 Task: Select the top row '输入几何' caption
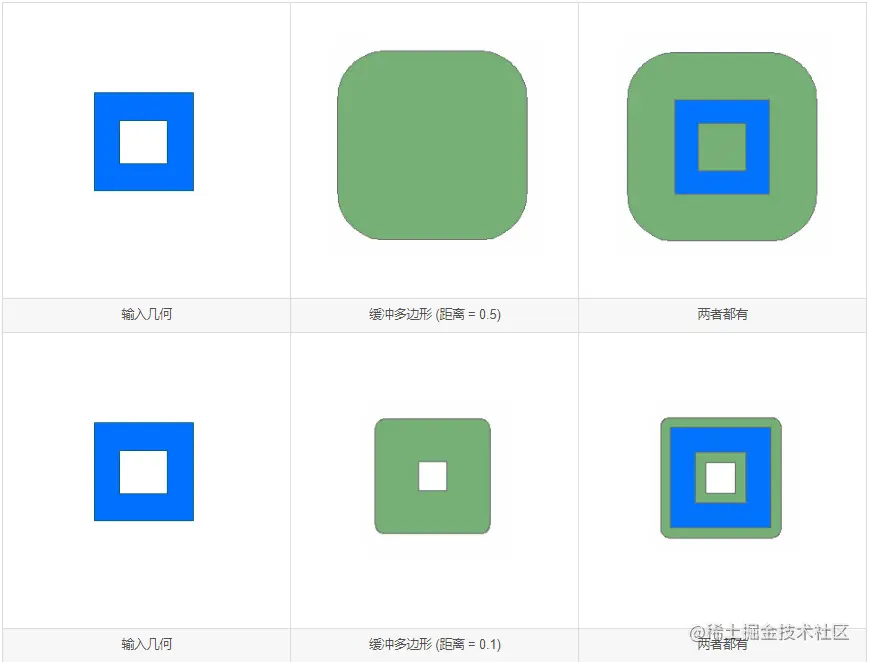(x=147, y=314)
